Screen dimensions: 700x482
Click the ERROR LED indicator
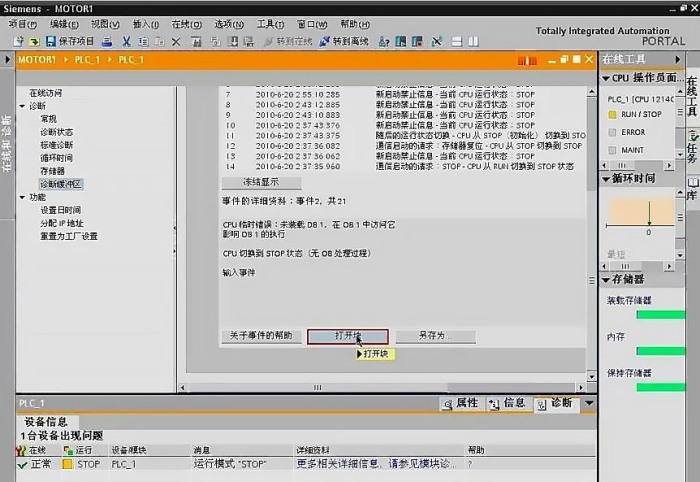(612, 133)
